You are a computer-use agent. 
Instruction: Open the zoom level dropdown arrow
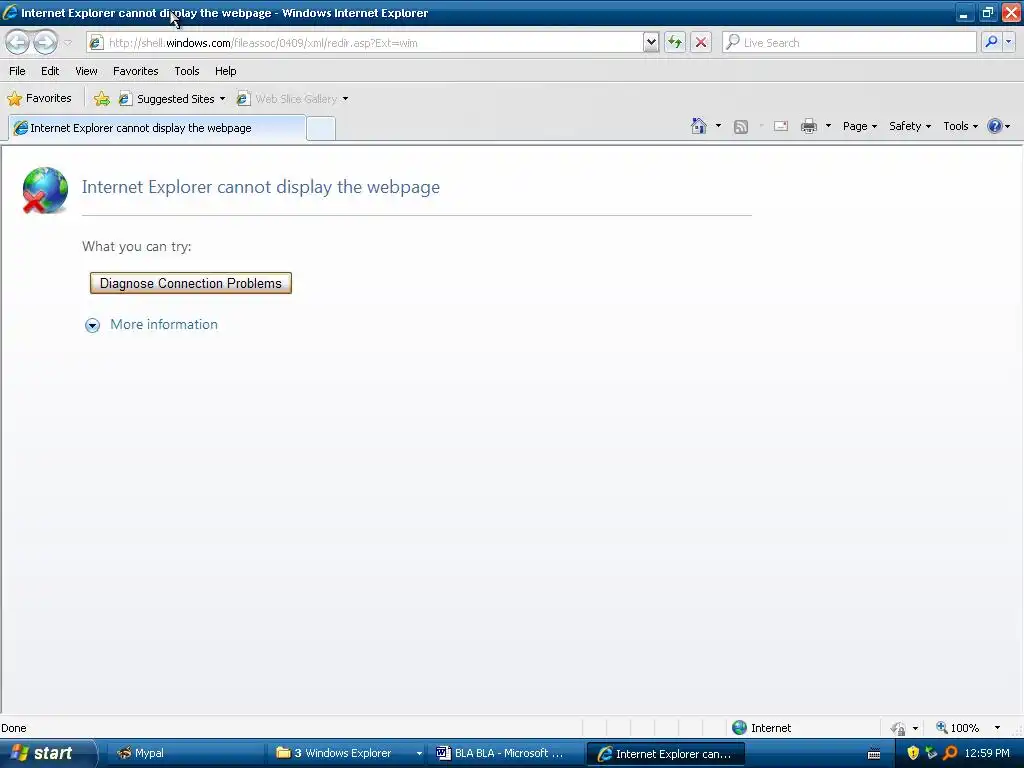[x=997, y=728]
